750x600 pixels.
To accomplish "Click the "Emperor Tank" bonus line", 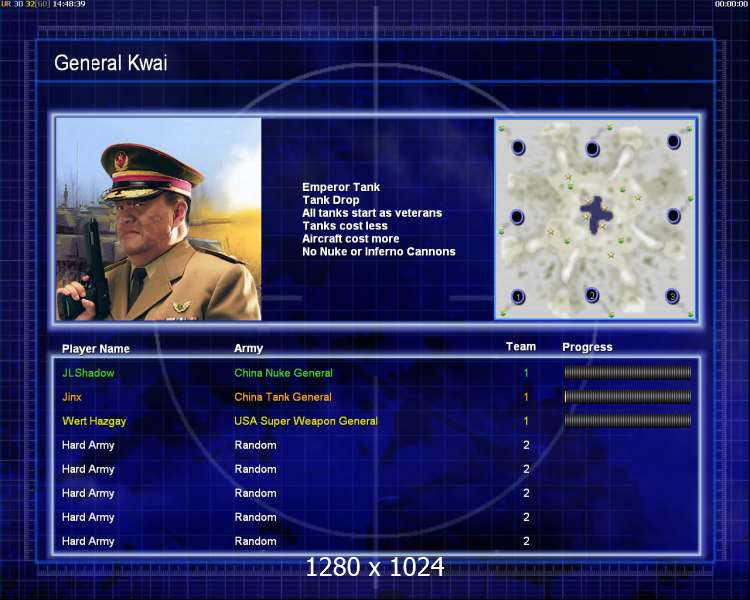I will [341, 187].
